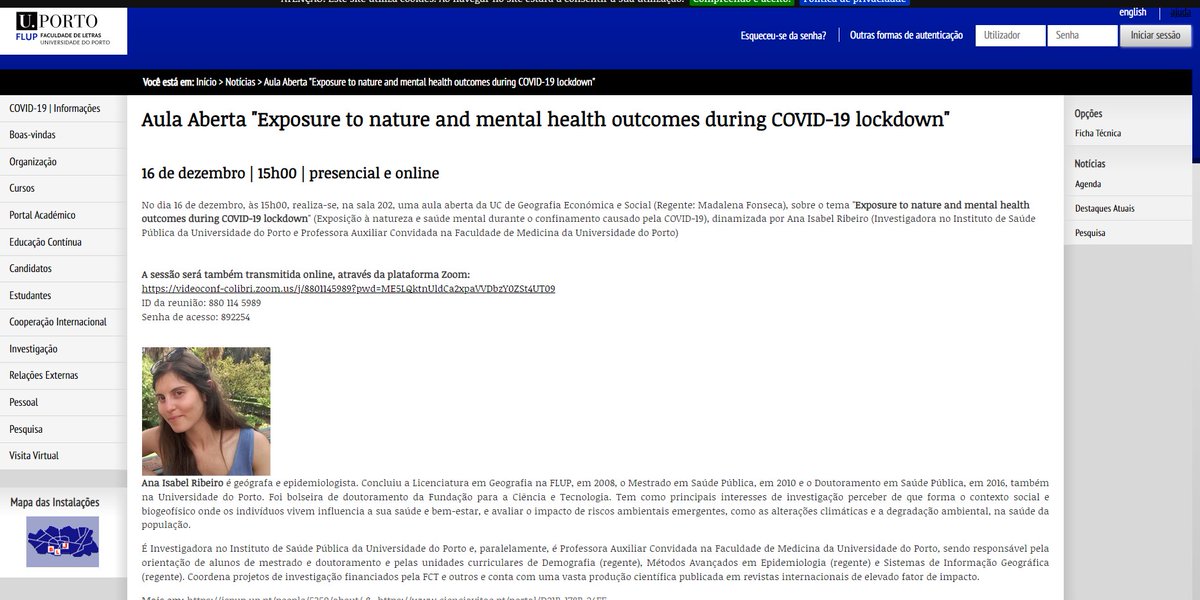1200x600 pixels.
Task: Open the campus facilities map thumbnail
Action: click(63, 541)
